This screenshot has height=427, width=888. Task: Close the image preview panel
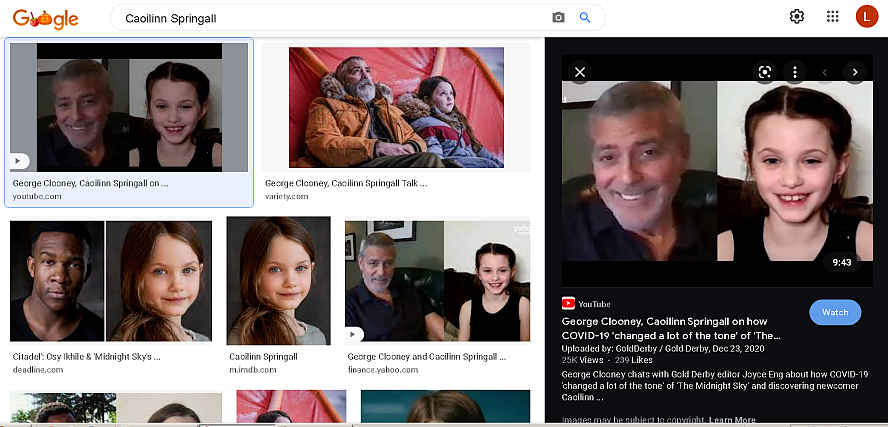tap(579, 72)
